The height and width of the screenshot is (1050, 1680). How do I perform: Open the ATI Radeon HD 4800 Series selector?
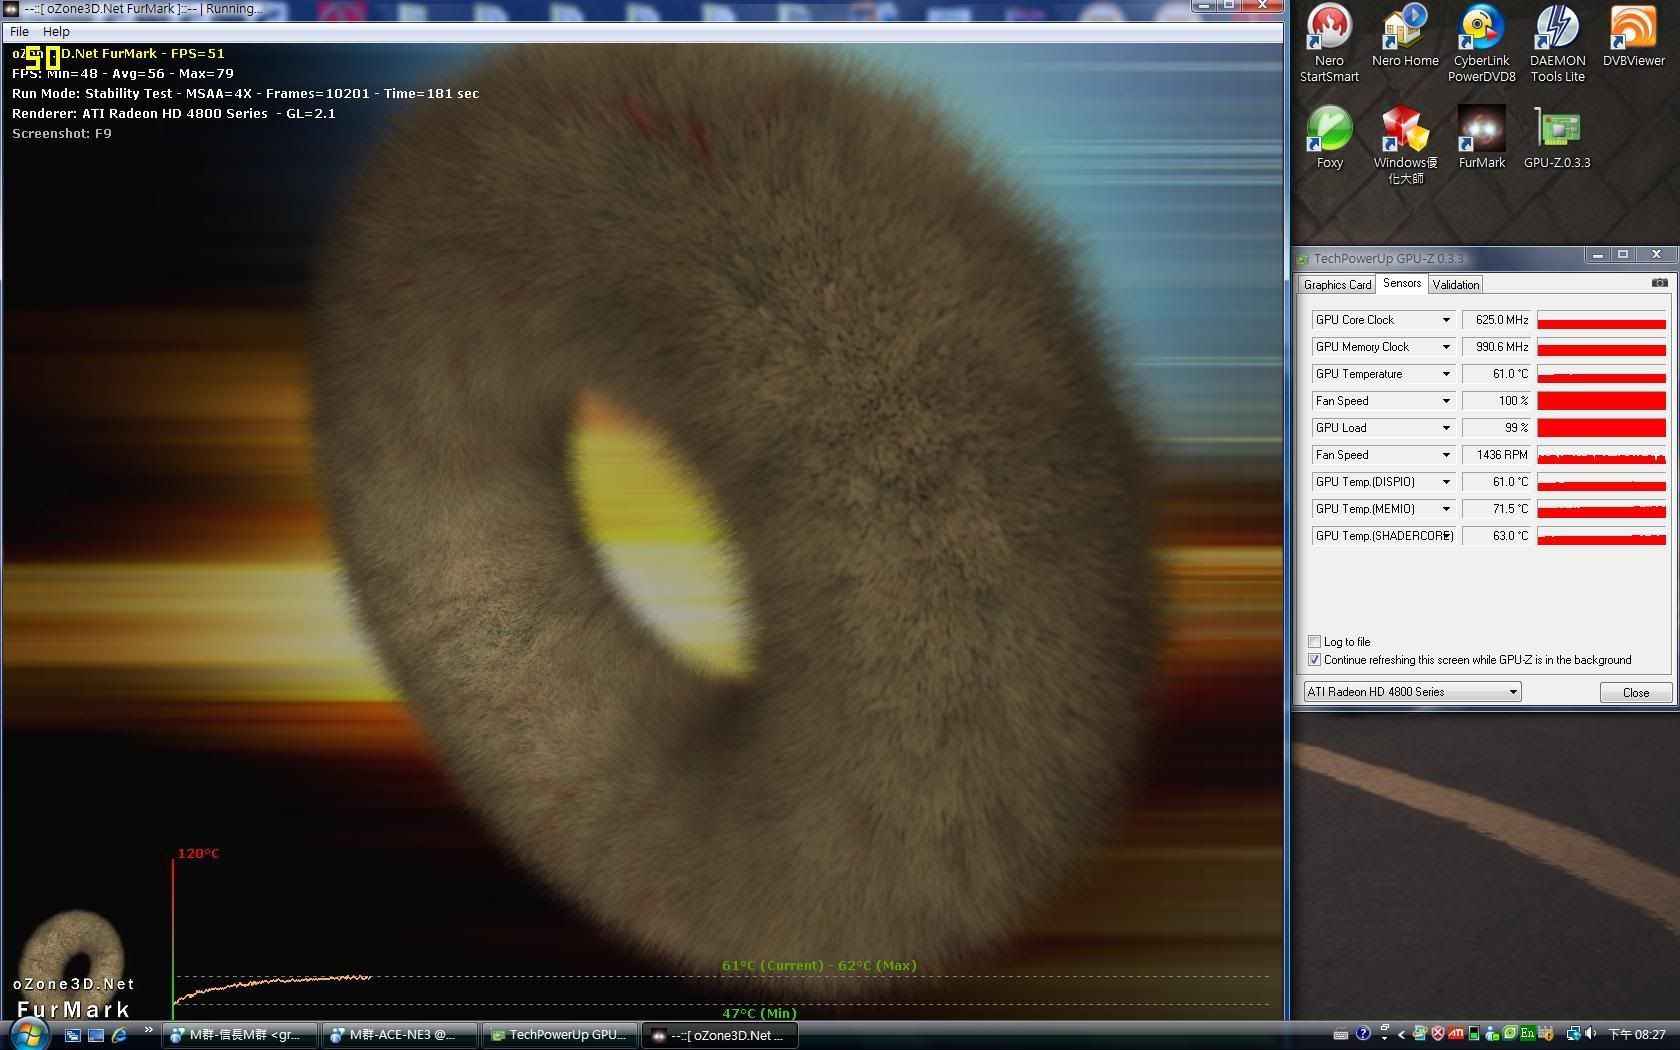(x=1412, y=691)
